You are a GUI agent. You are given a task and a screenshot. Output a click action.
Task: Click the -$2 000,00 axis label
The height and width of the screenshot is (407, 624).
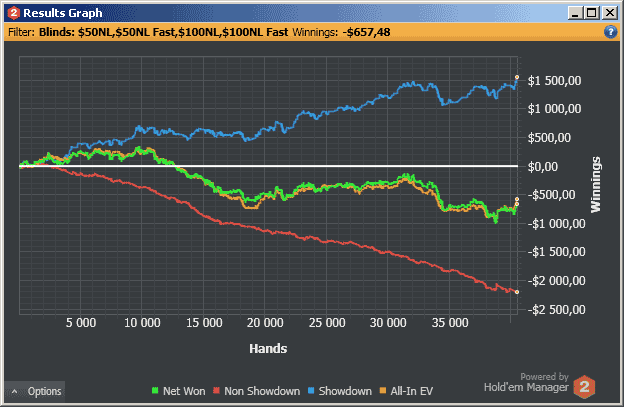556,281
